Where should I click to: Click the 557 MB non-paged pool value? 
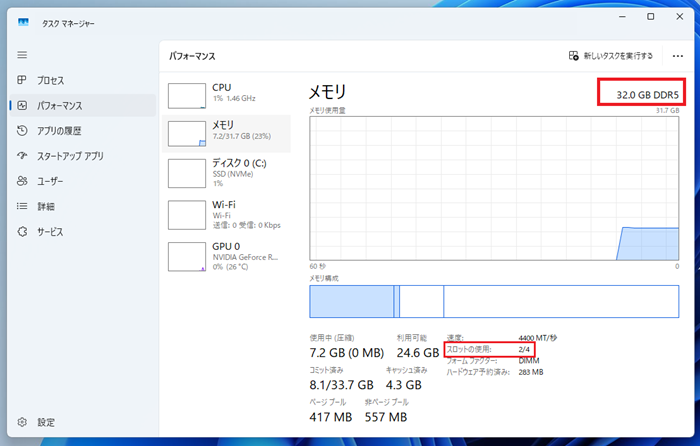tap(386, 417)
